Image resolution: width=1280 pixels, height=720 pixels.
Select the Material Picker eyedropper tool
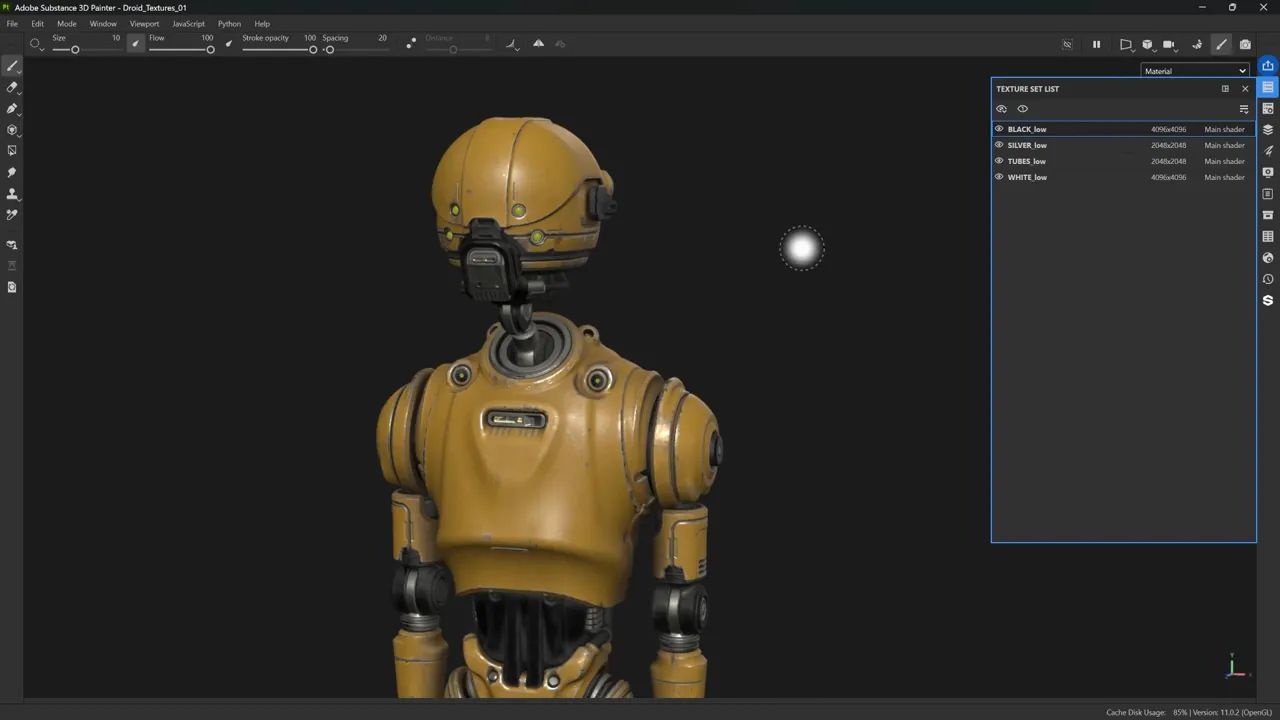pyautogui.click(x=12, y=215)
